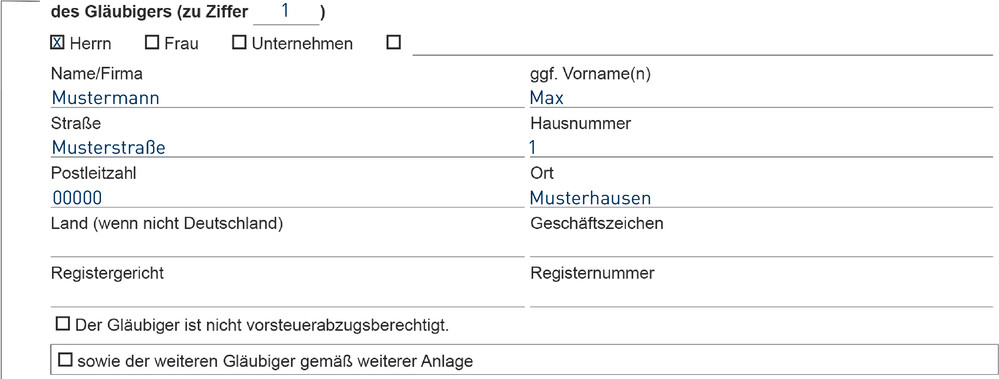Focus the Geschäftszeichen input field
This screenshot has width=999, height=379.
coord(761,246)
